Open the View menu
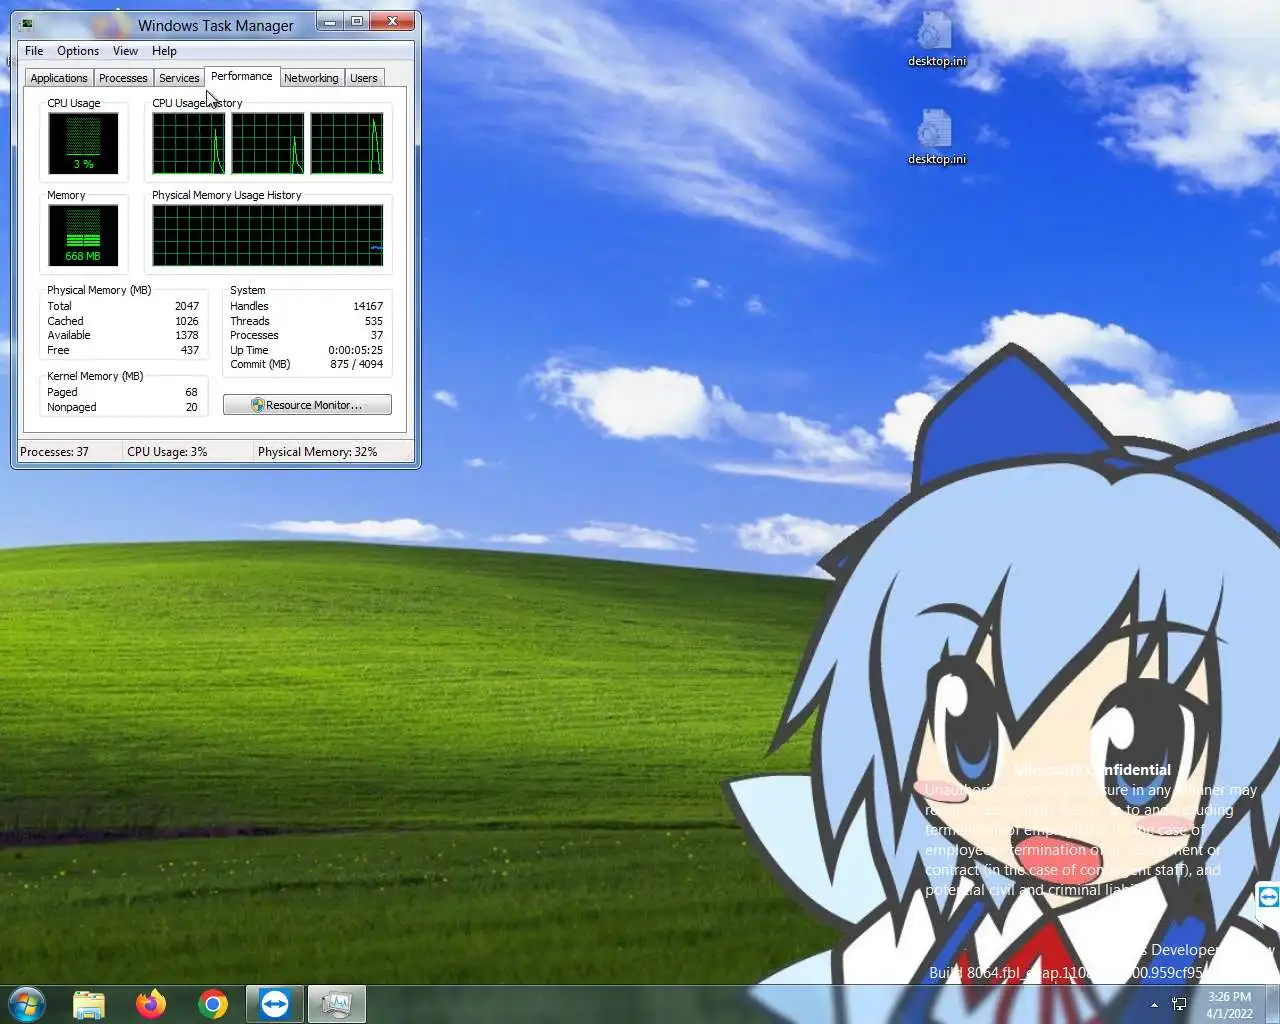The image size is (1280, 1024). pos(125,51)
